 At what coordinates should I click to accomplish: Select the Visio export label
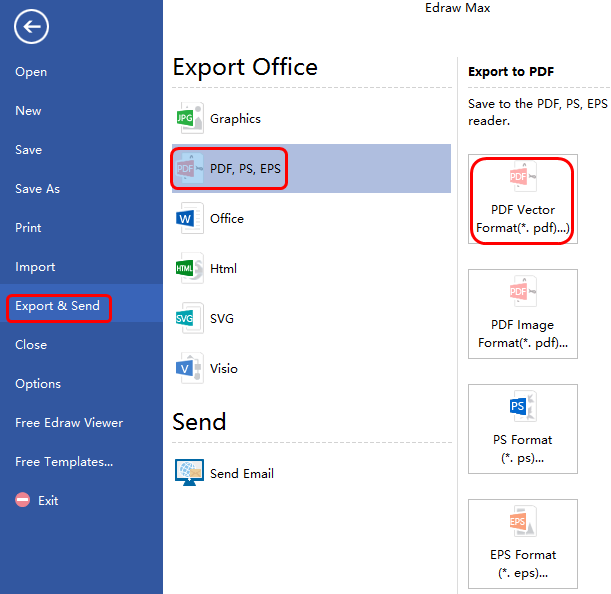pyautogui.click(x=224, y=369)
